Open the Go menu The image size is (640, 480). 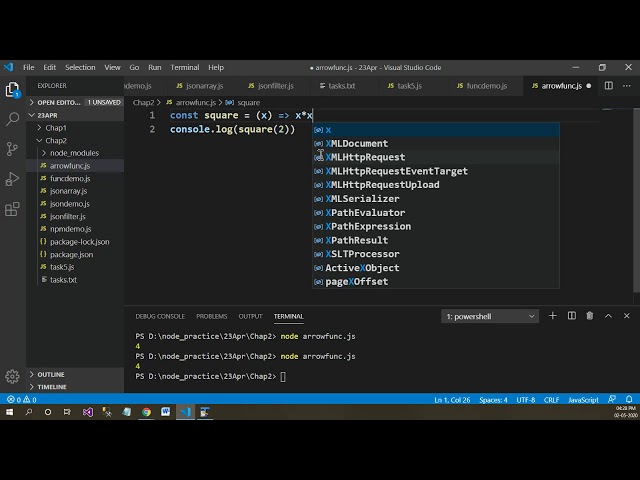pos(134,67)
